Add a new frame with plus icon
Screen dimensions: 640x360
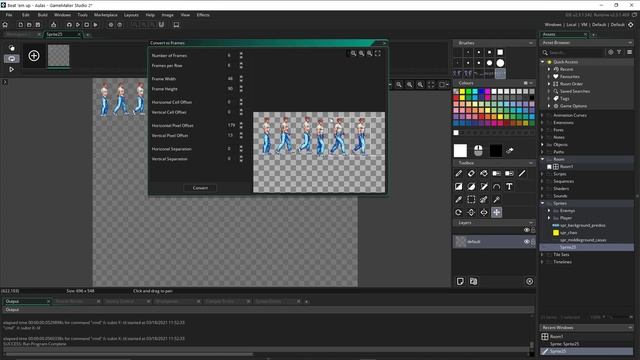click(34, 56)
